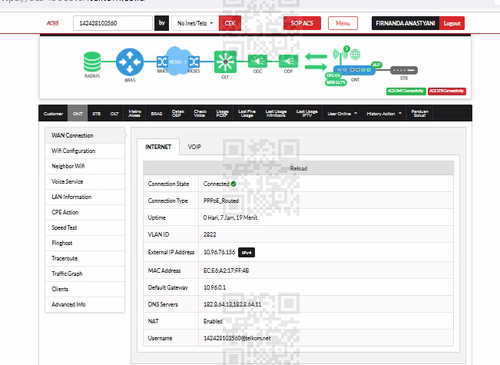
Task: Select the Metro-E cloud icon
Action: 178,61
